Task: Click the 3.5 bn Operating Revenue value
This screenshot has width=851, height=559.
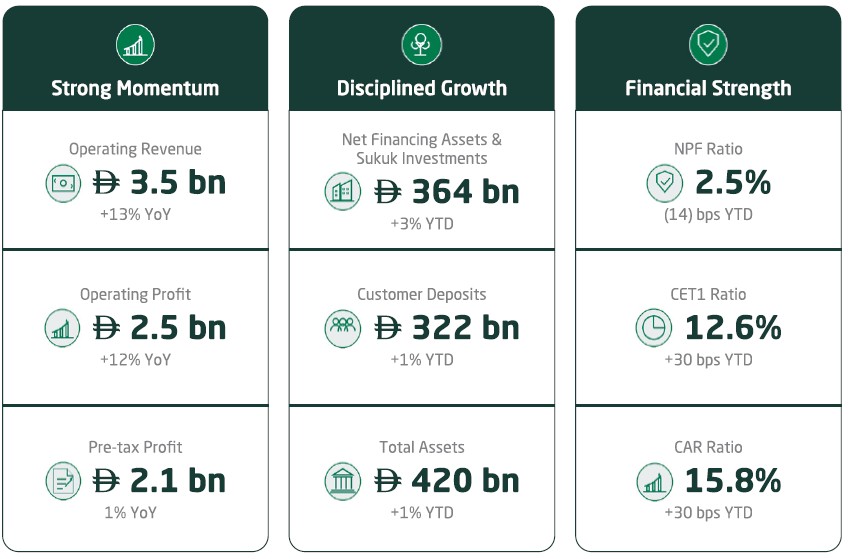Action: coord(159,183)
